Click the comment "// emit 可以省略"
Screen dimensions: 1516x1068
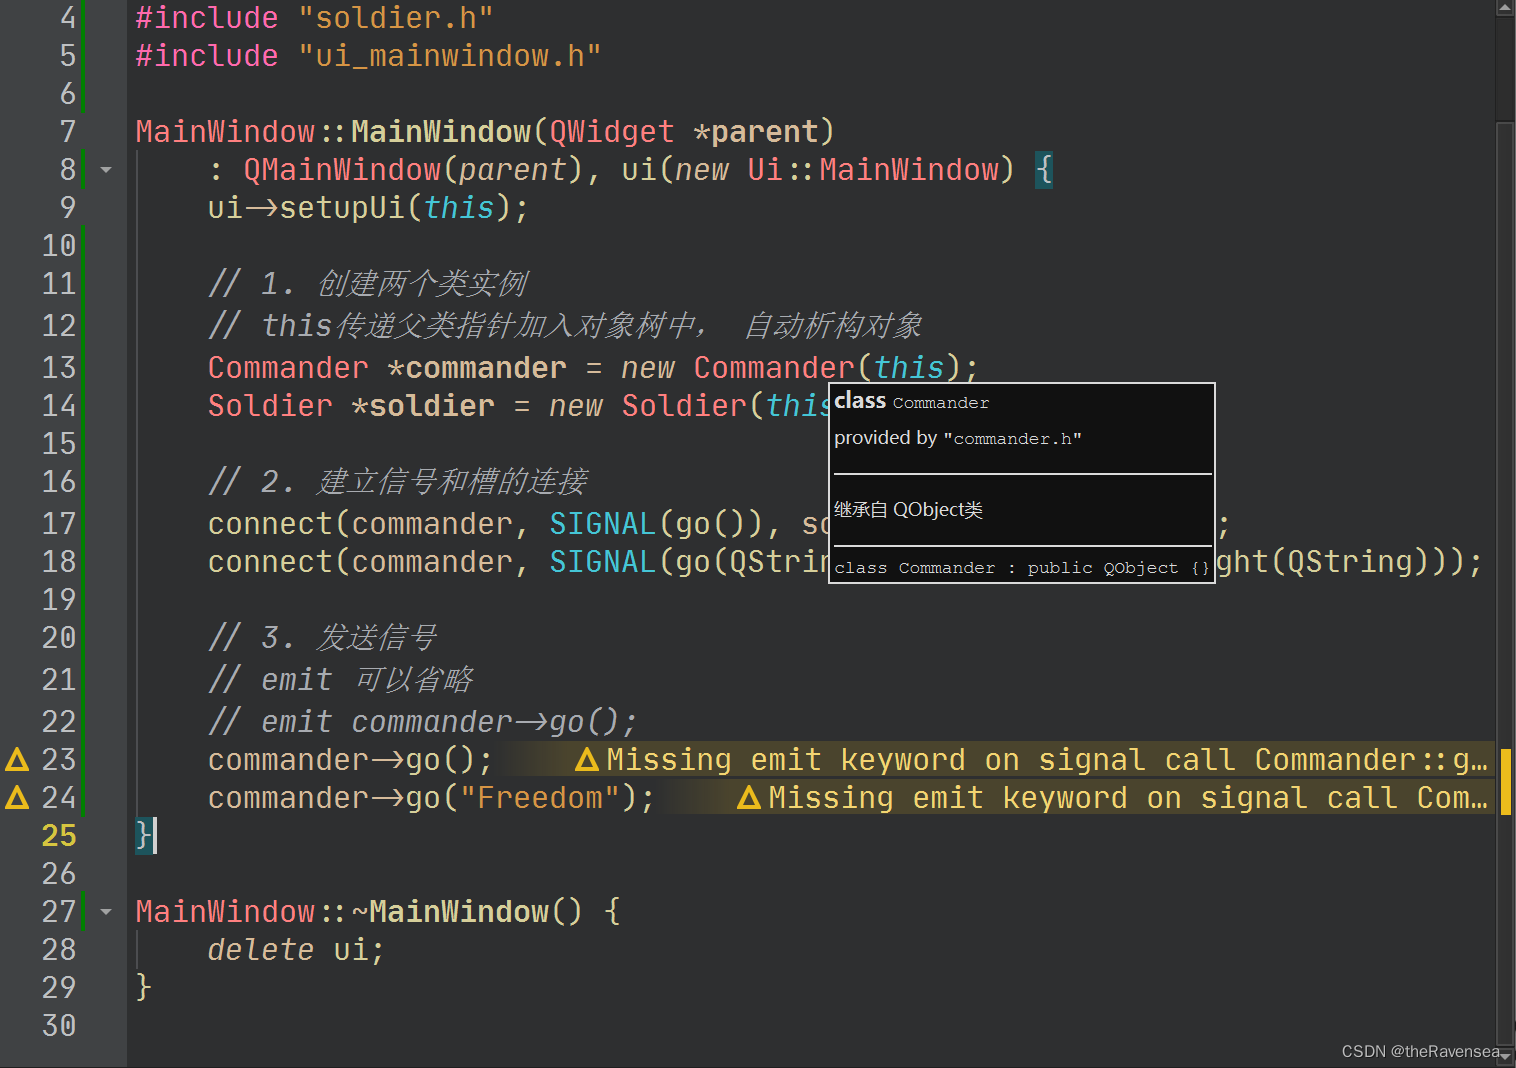341,680
